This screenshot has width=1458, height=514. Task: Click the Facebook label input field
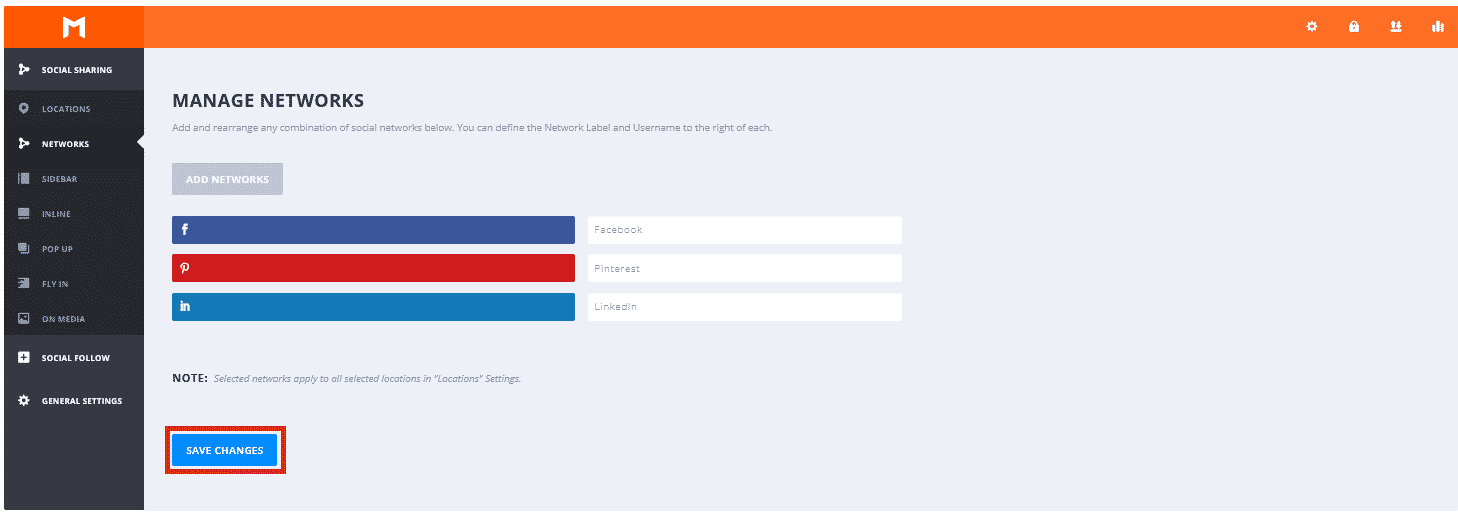pyautogui.click(x=745, y=230)
